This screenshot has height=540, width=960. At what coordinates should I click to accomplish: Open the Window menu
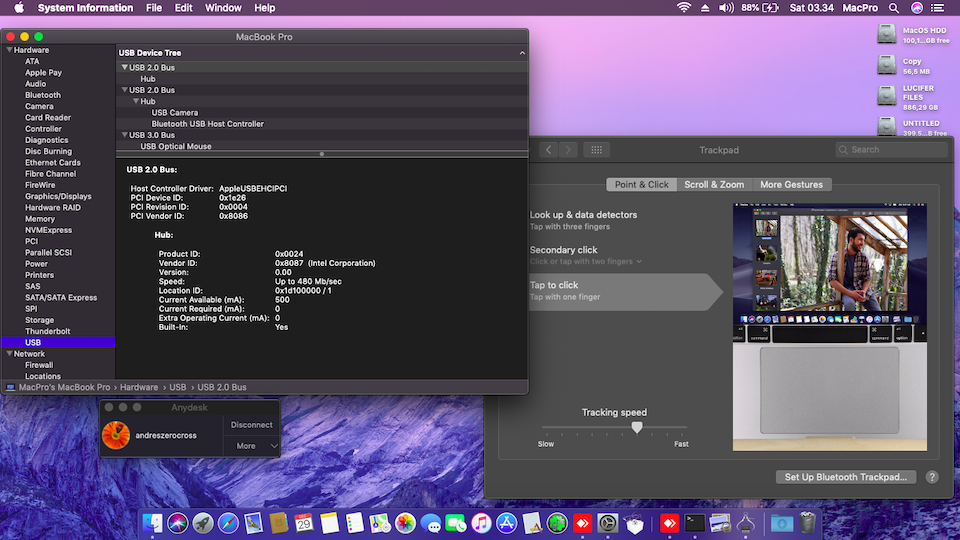[223, 8]
